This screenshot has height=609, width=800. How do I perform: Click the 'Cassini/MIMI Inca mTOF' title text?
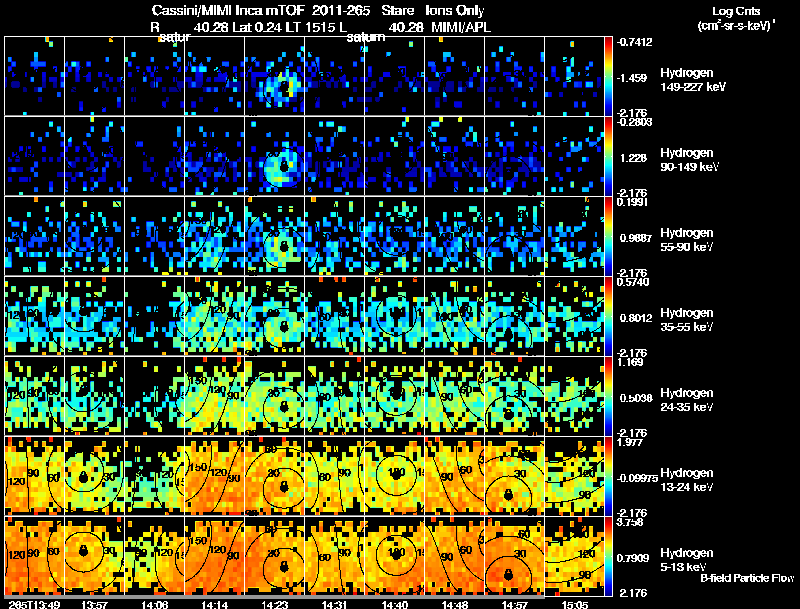[x=228, y=10]
